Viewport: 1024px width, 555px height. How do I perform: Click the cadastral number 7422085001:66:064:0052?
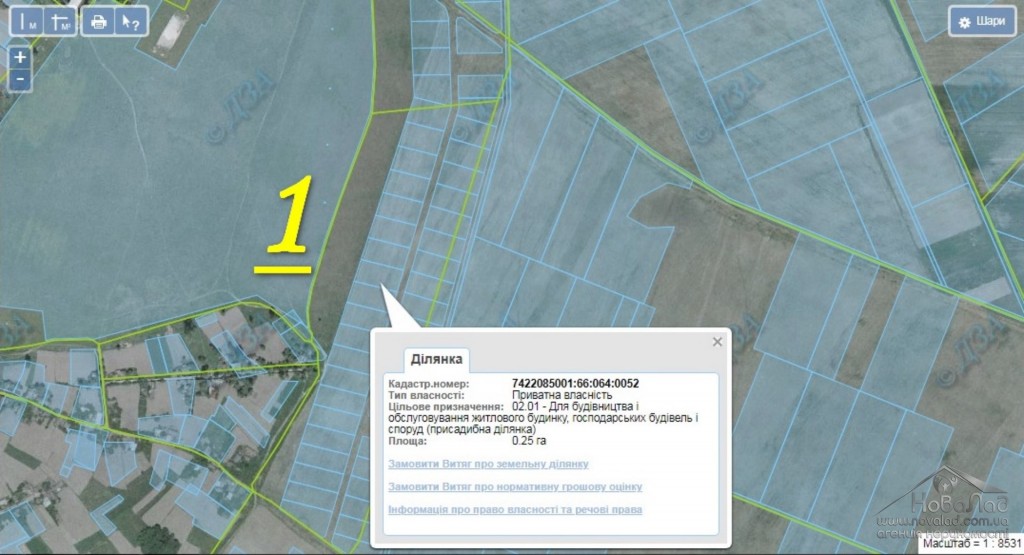tap(575, 383)
